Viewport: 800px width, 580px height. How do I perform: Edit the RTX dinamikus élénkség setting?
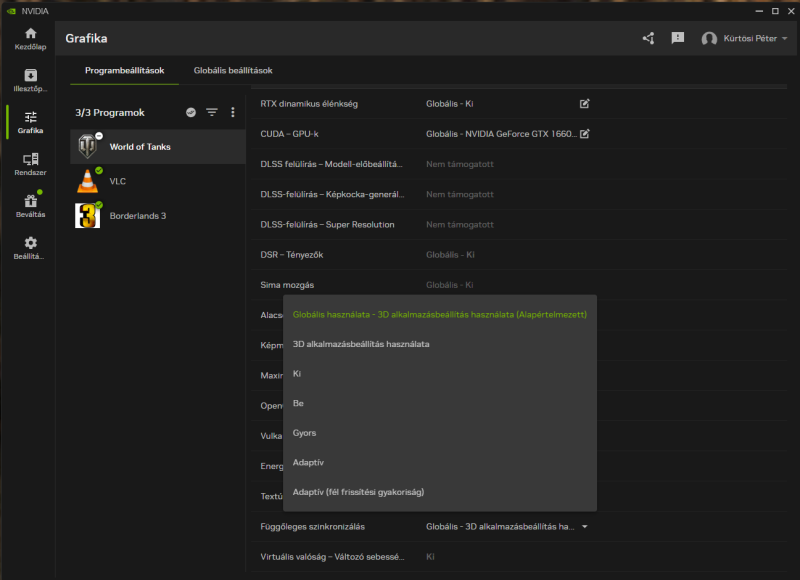[x=585, y=104]
